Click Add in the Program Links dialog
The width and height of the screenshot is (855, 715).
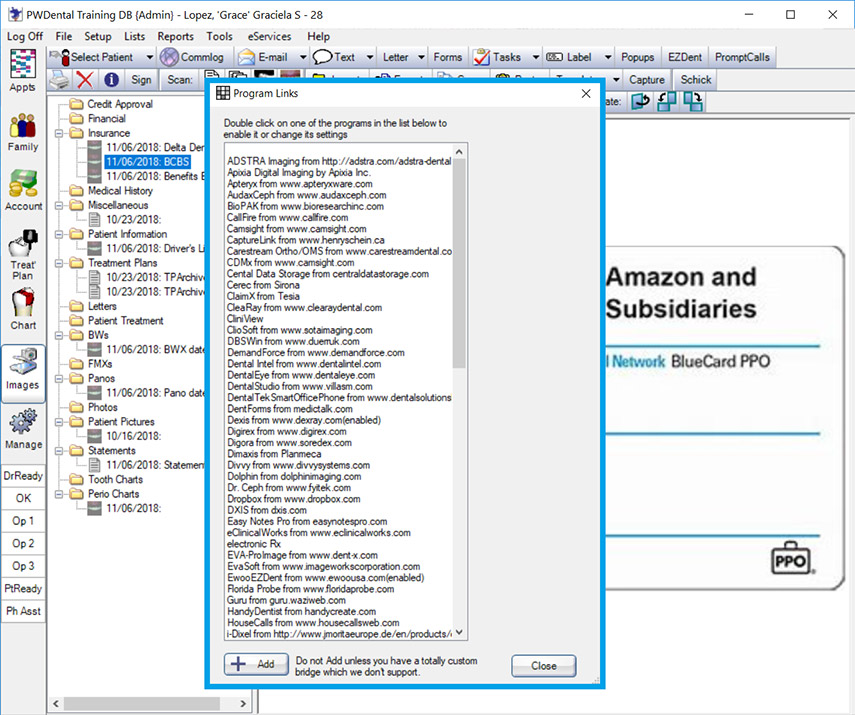tap(256, 664)
